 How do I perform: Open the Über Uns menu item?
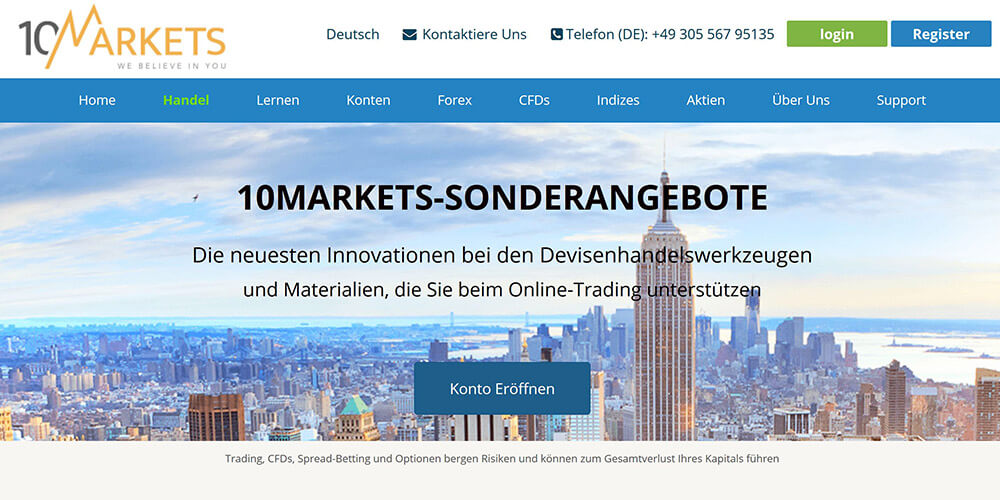tap(800, 100)
